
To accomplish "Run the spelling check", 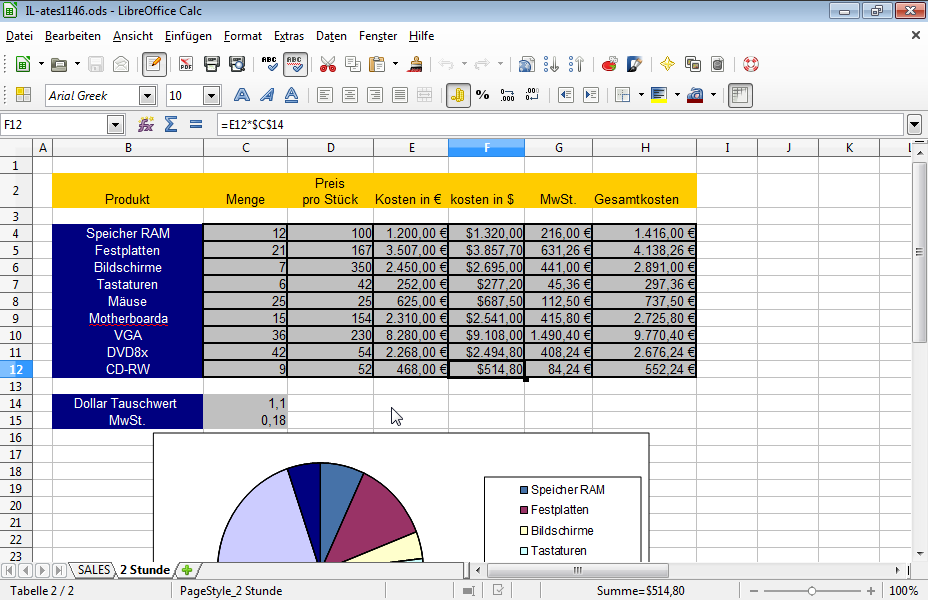I will coord(269,64).
